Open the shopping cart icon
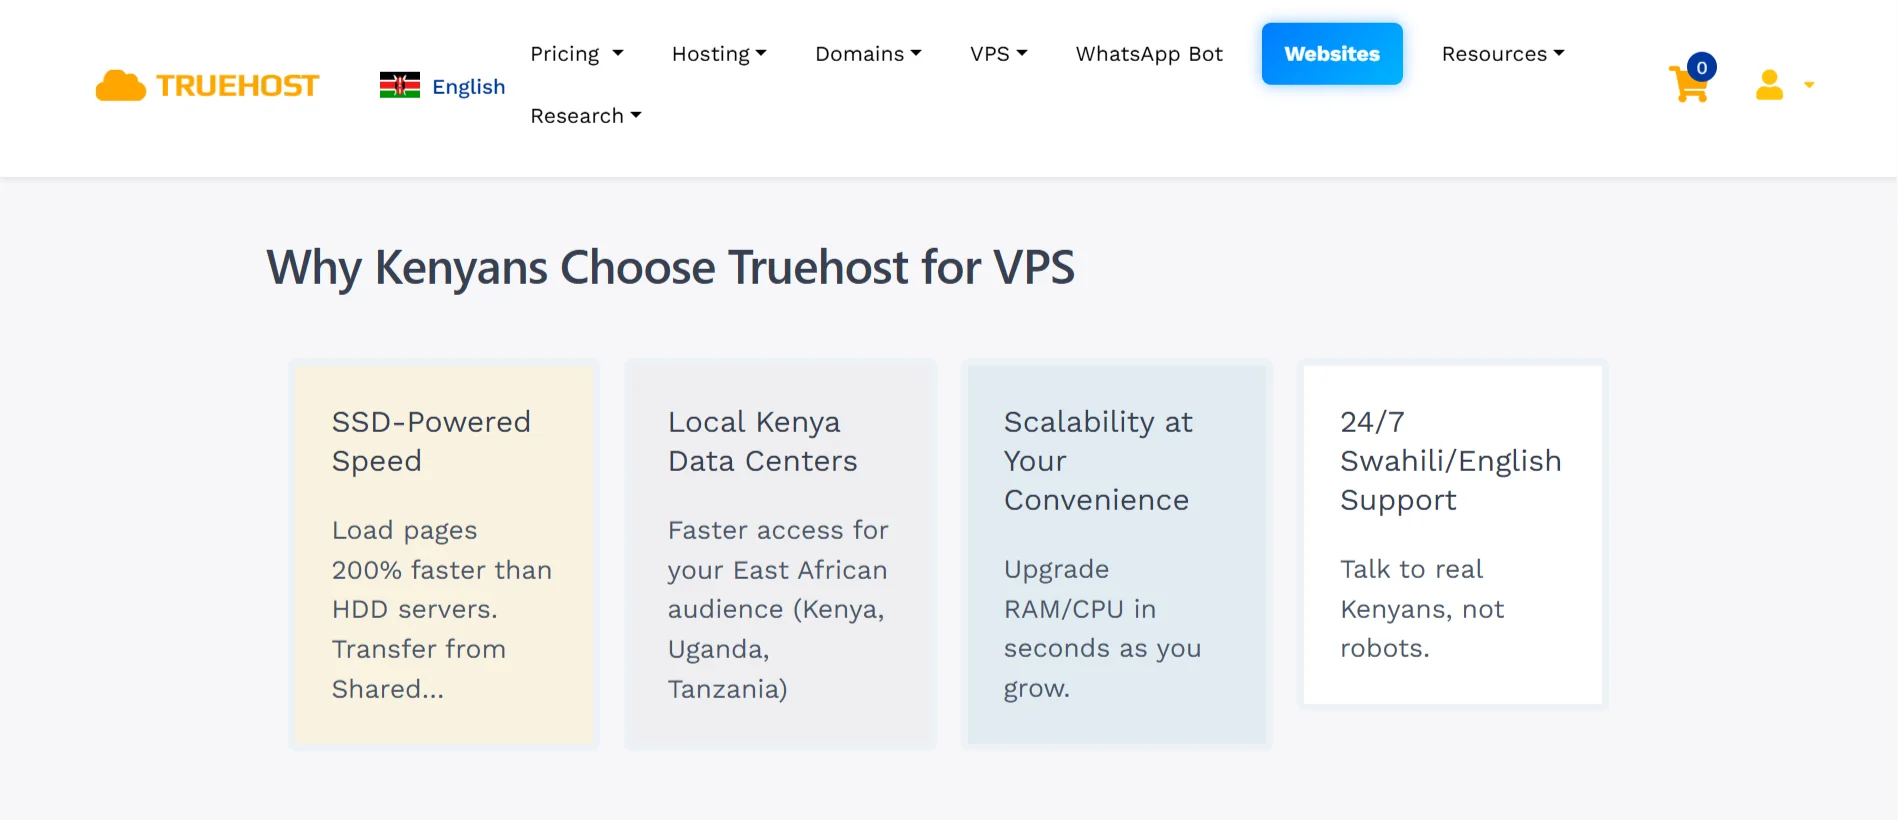The height and width of the screenshot is (820, 1898). [1688, 85]
